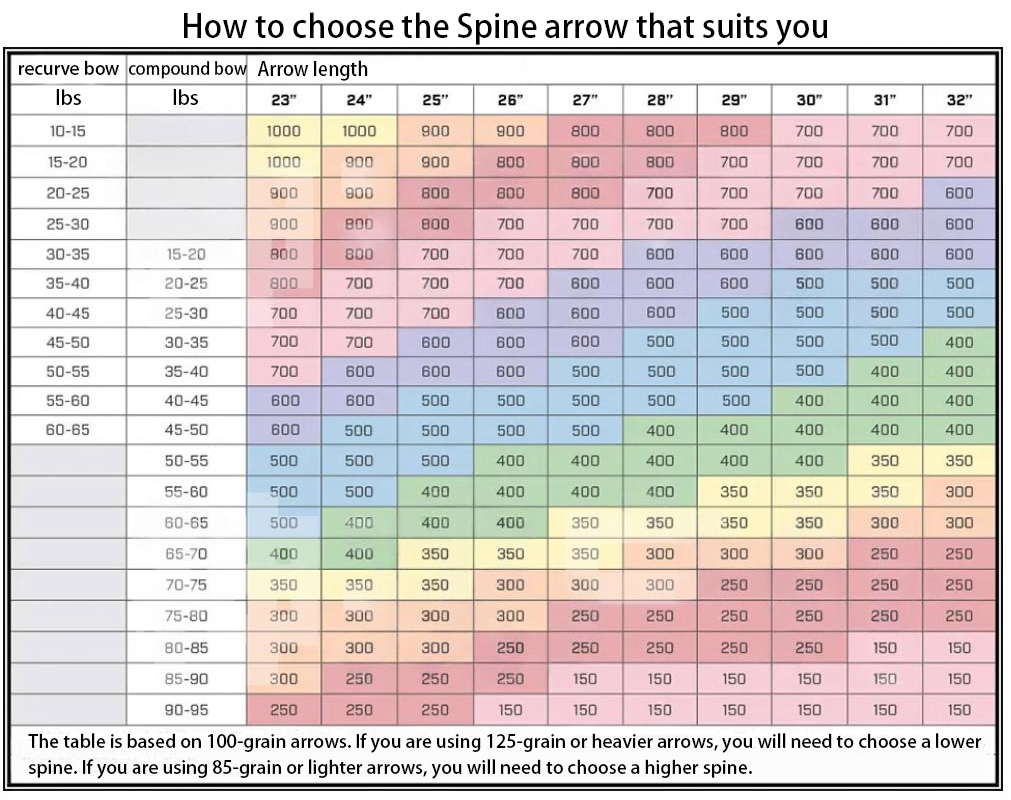Click the 350 cell under 31" in 50-55 compound row
This screenshot has height=800, width=1011.
point(884,461)
